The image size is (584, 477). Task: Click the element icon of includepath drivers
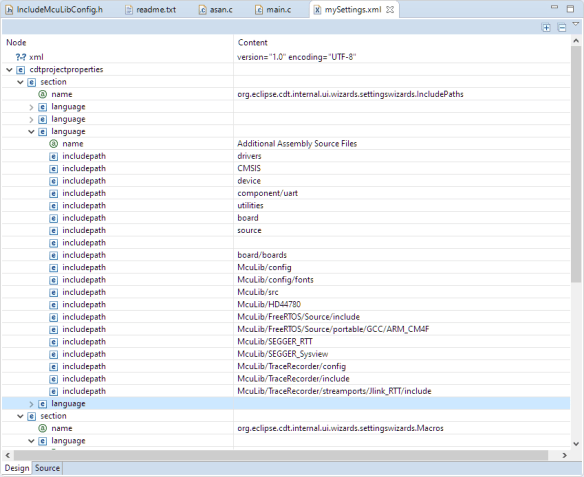pyautogui.click(x=54, y=156)
